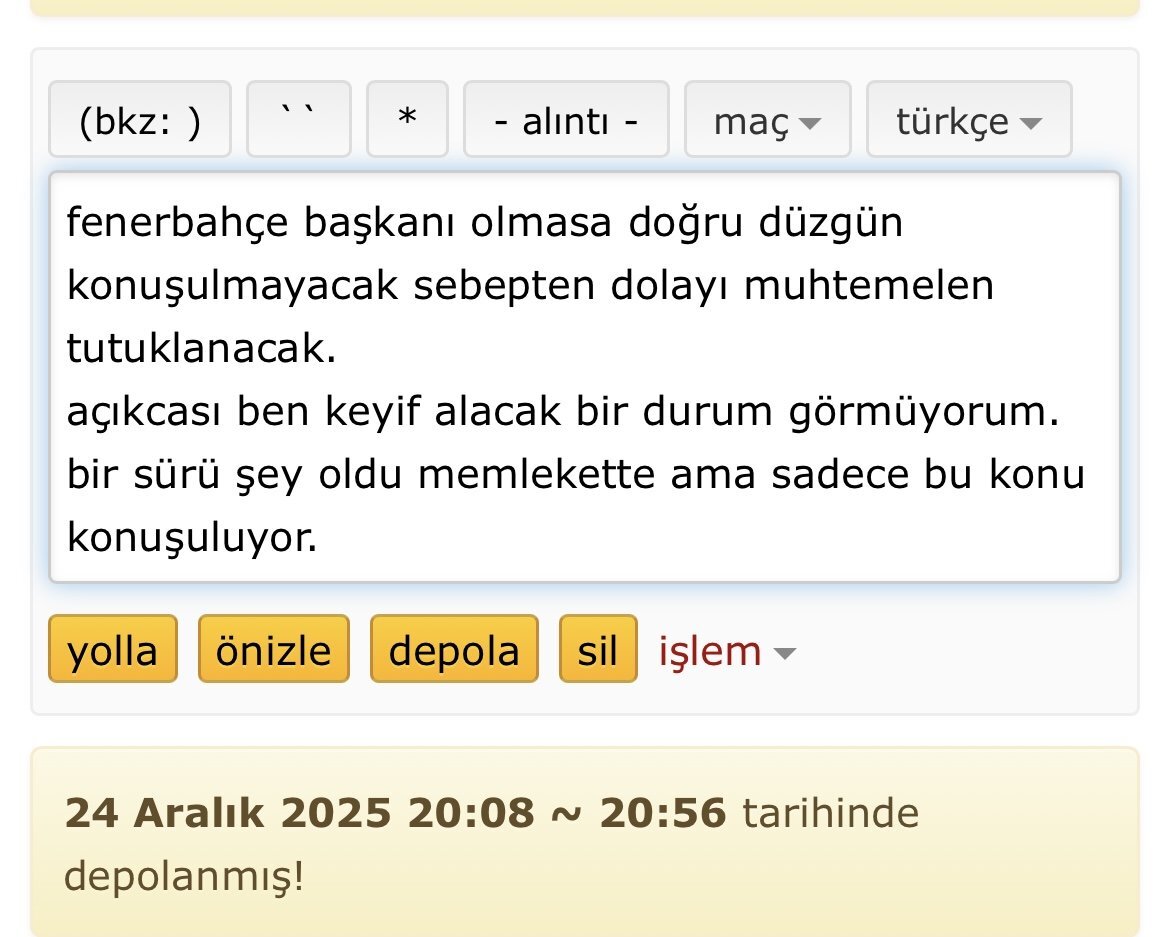
Task: Click the small arrow beside maç
Action: coord(810,124)
